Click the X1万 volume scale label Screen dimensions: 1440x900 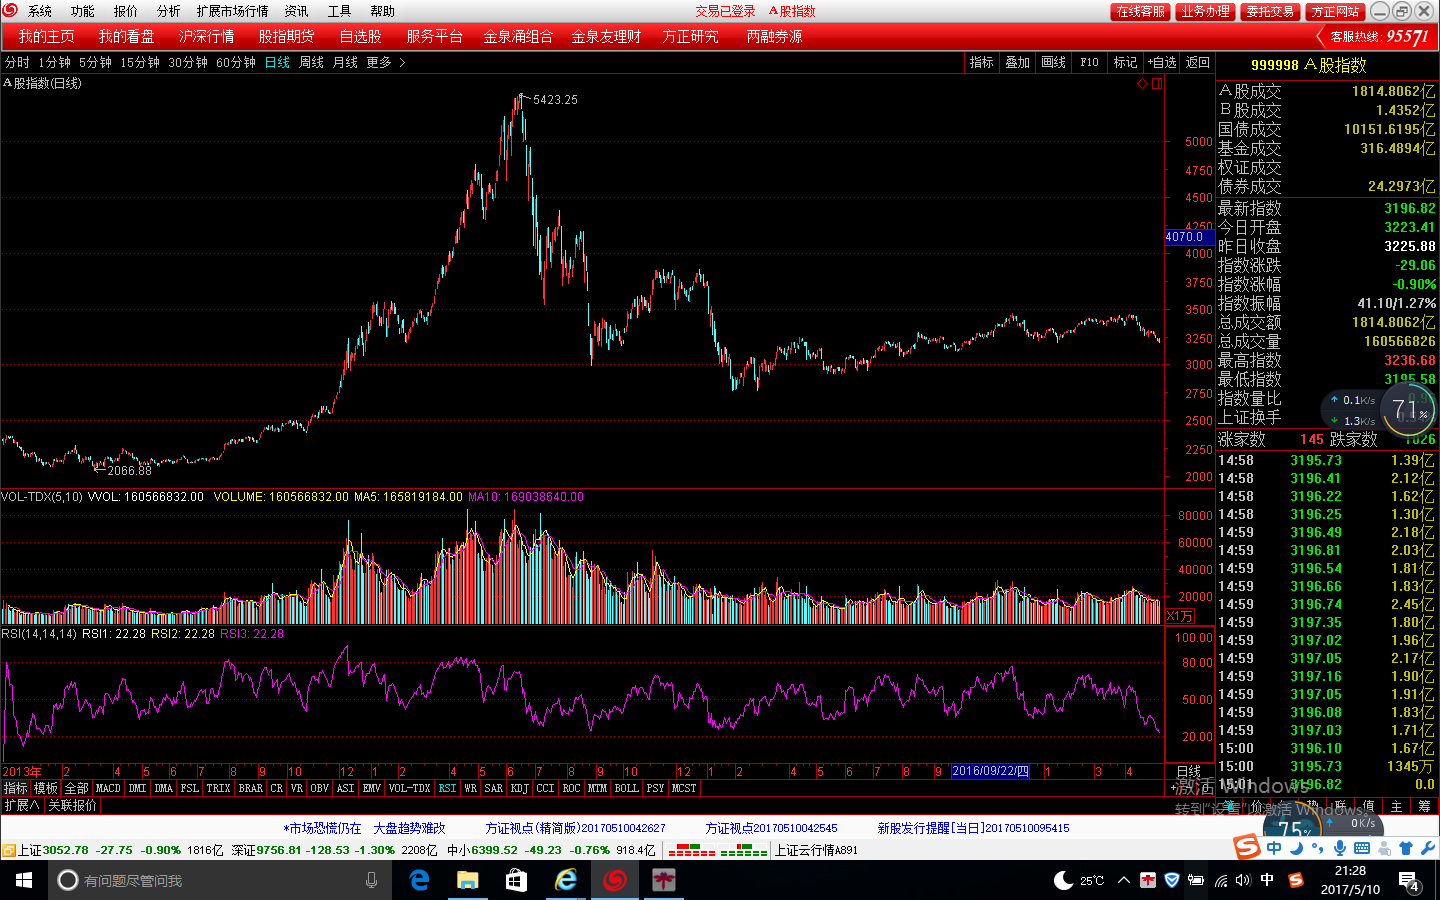1180,616
